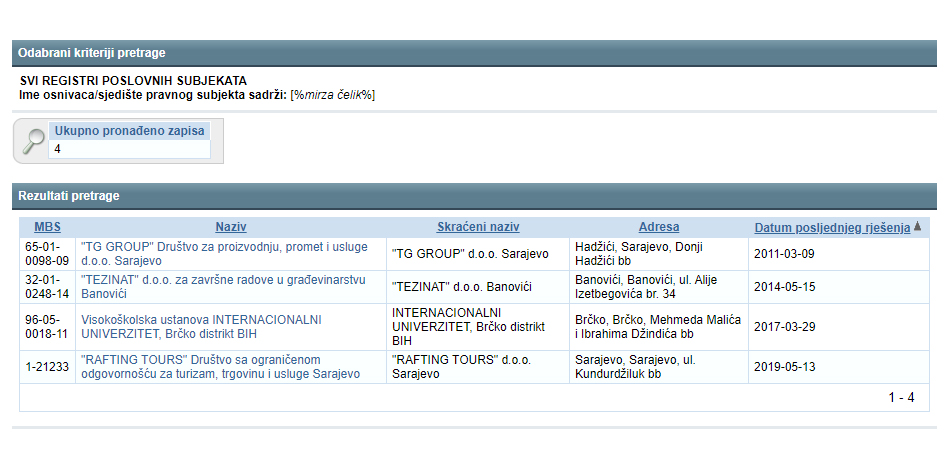This screenshot has width=946, height=467.
Task: Click date cell 2014-05-15
Action: click(839, 287)
